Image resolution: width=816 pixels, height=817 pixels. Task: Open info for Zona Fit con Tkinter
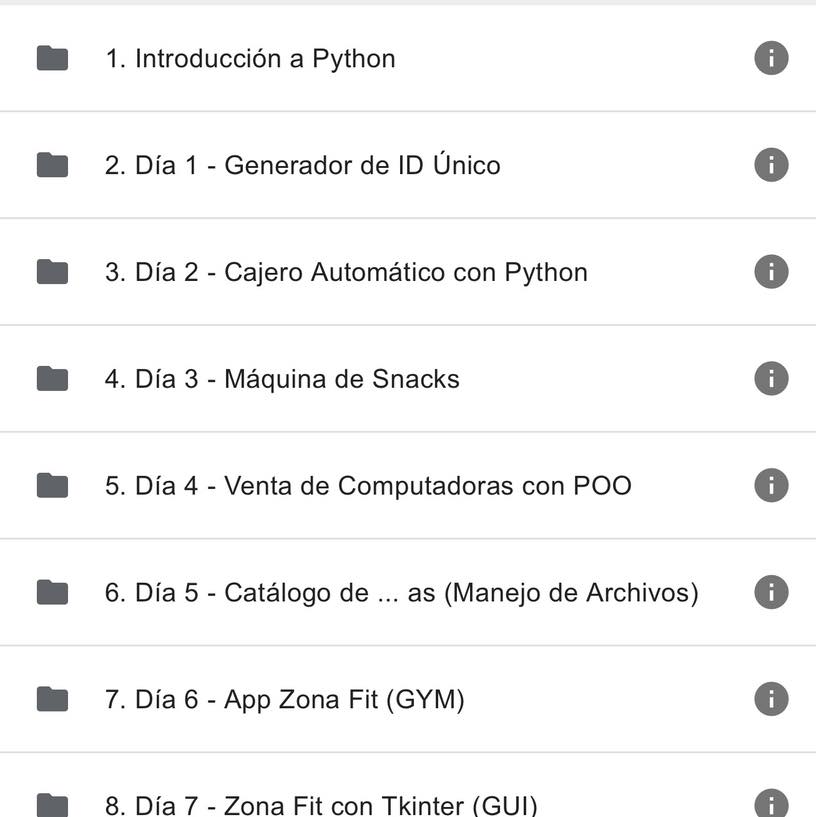(x=771, y=803)
